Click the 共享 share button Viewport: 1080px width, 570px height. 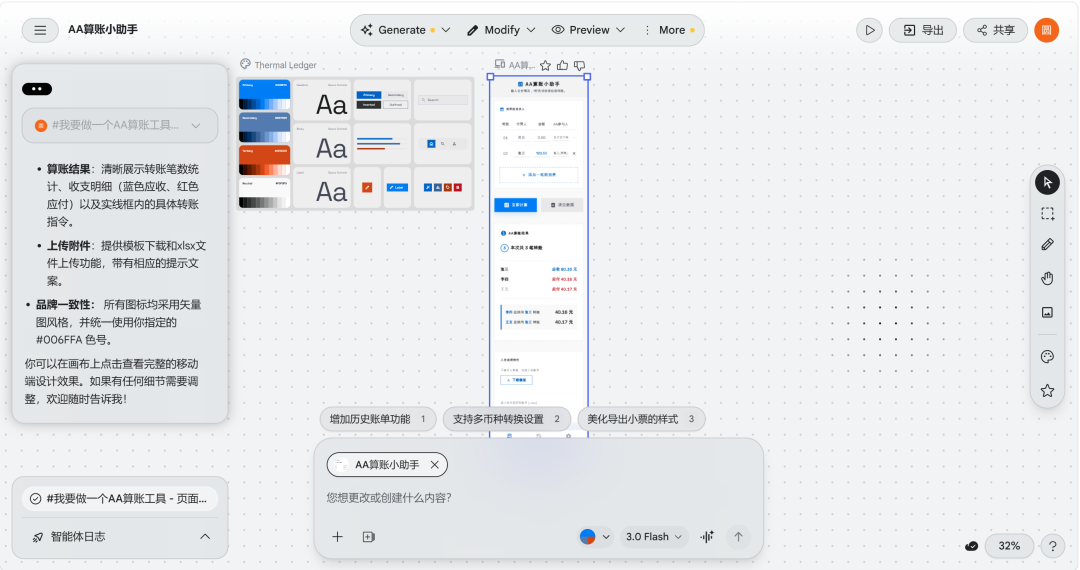point(995,30)
